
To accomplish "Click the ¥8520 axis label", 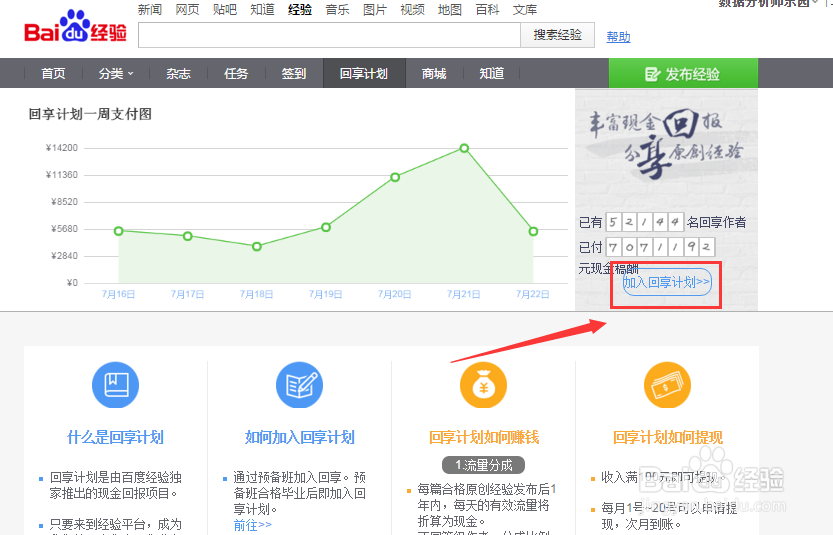I will point(64,202).
